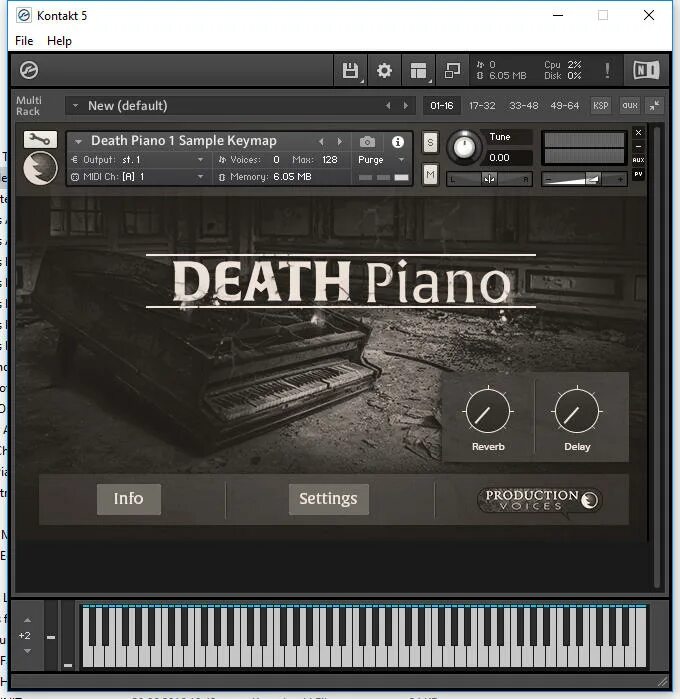Remove instrument with the X button
This screenshot has width=680, height=699.
pyautogui.click(x=639, y=132)
